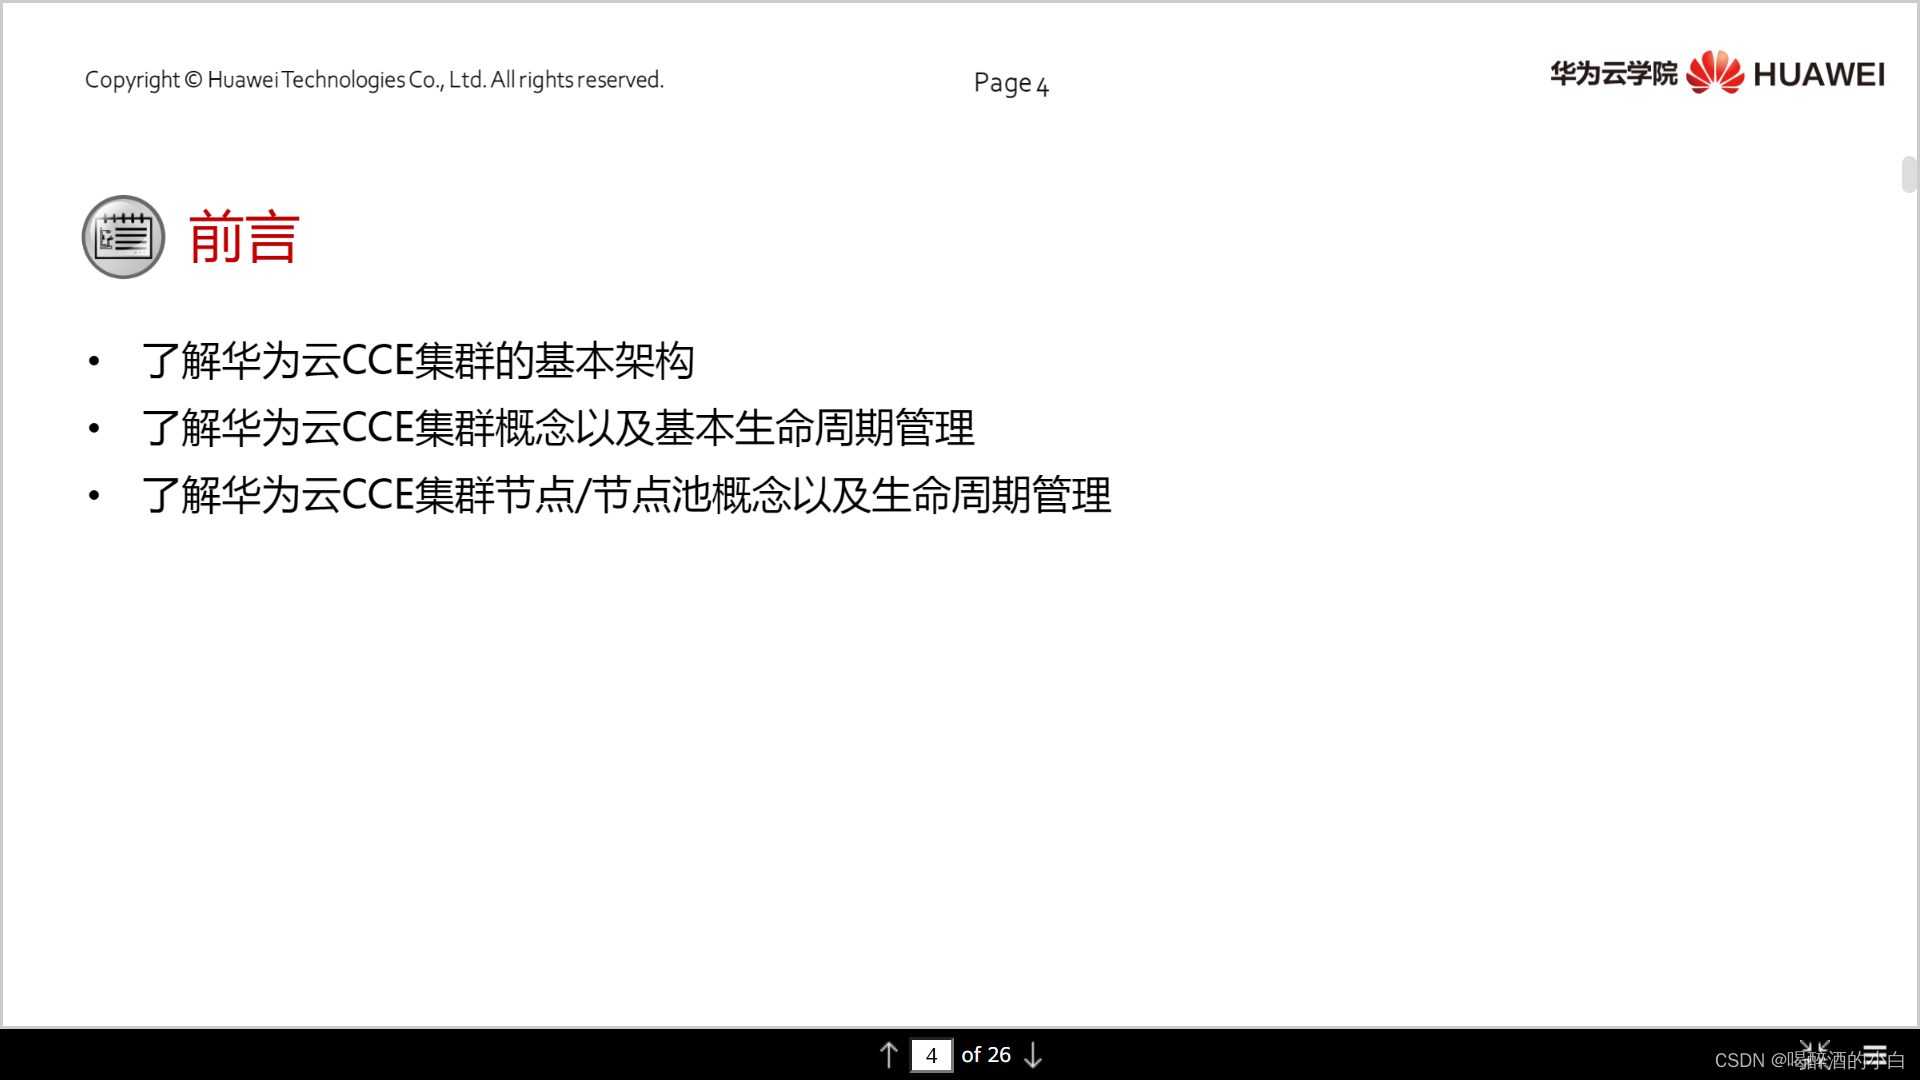This screenshot has height=1080, width=1920.
Task: Click the HUAWEI logo
Action: (1785, 73)
